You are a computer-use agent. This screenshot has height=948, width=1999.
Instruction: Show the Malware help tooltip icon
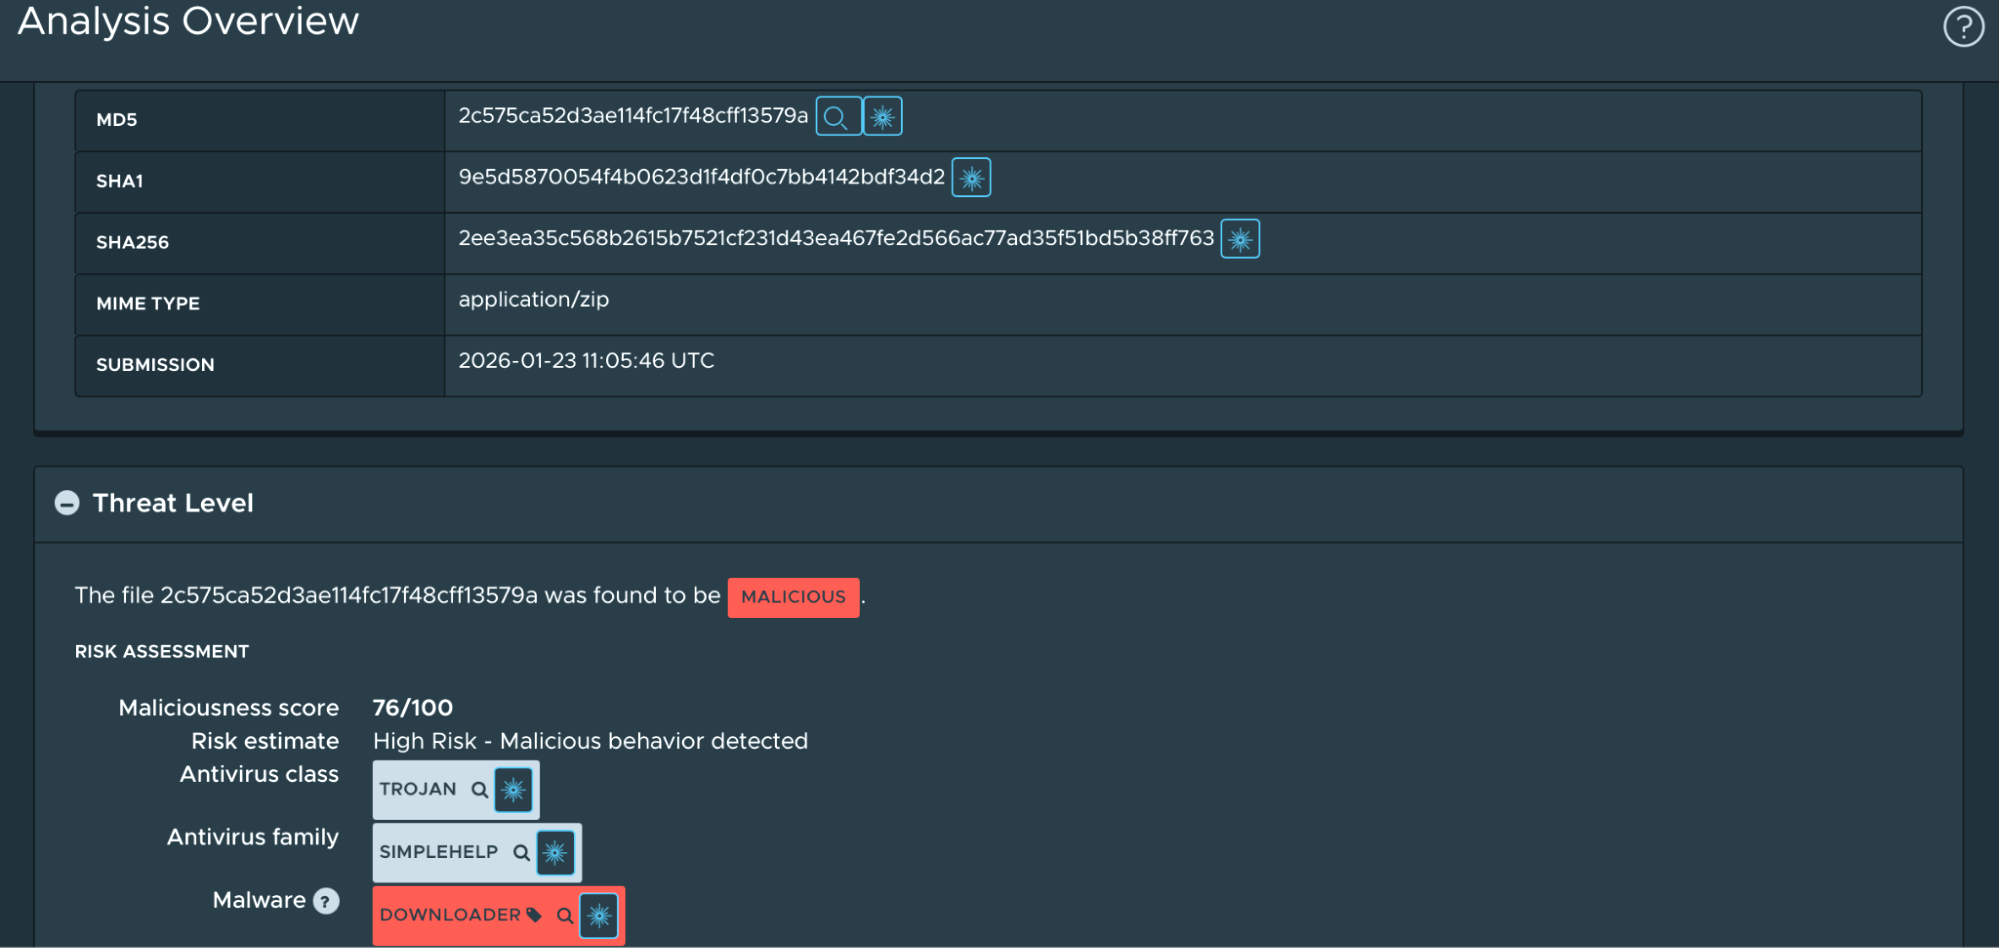326,901
